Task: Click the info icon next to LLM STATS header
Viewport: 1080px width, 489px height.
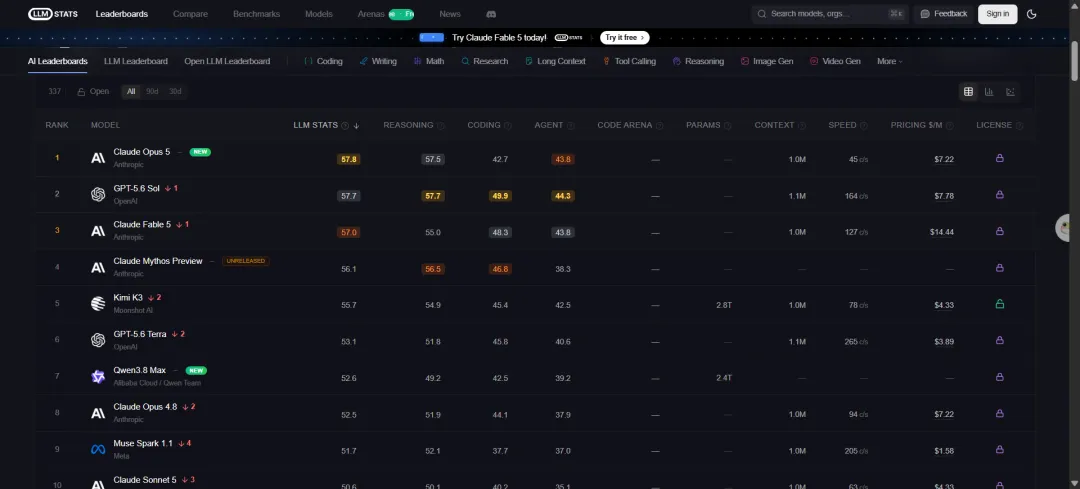Action: point(345,125)
